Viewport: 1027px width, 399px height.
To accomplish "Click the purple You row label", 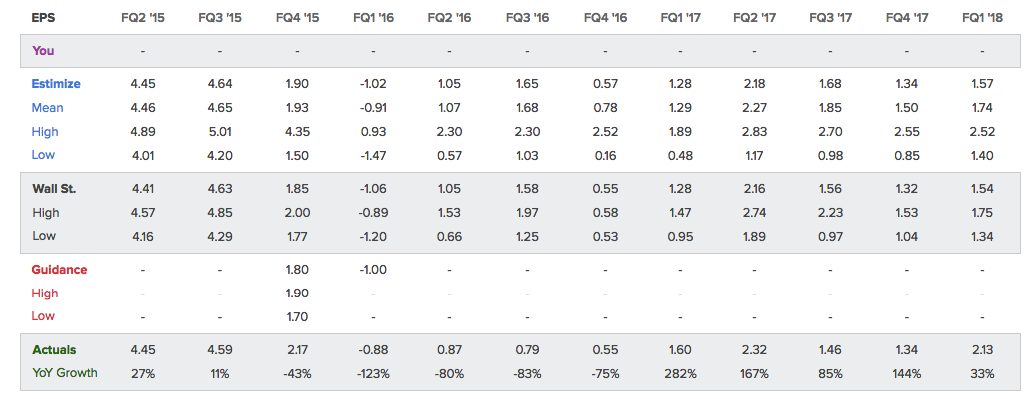I will tap(43, 50).
